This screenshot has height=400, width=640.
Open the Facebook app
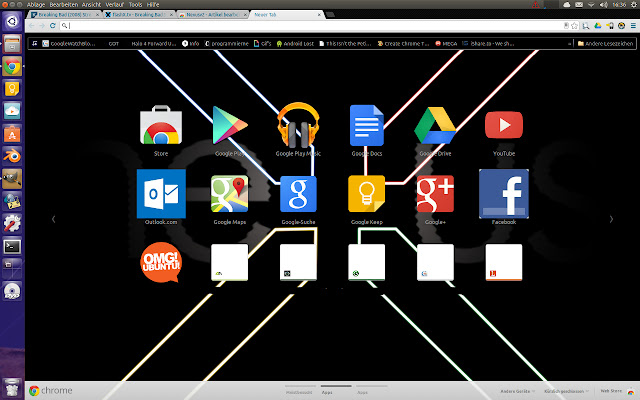point(504,194)
